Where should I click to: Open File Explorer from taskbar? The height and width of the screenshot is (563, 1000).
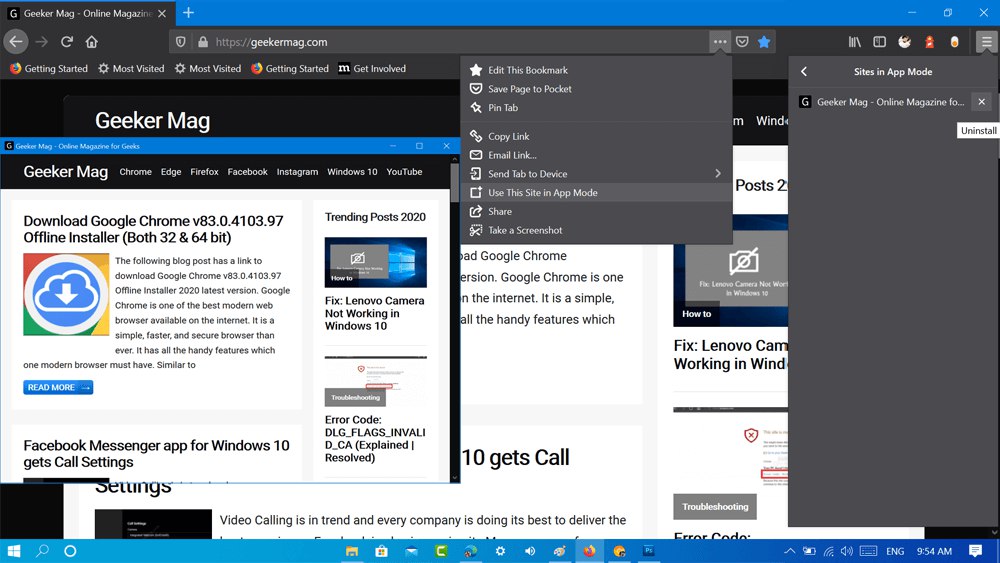pyautogui.click(x=352, y=551)
